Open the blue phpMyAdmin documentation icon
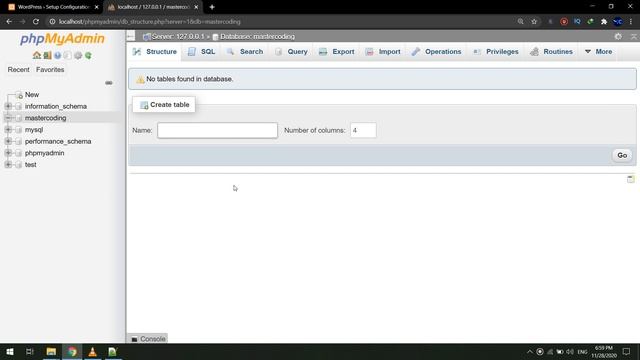This screenshot has height=360, width=640. click(x=58, y=56)
